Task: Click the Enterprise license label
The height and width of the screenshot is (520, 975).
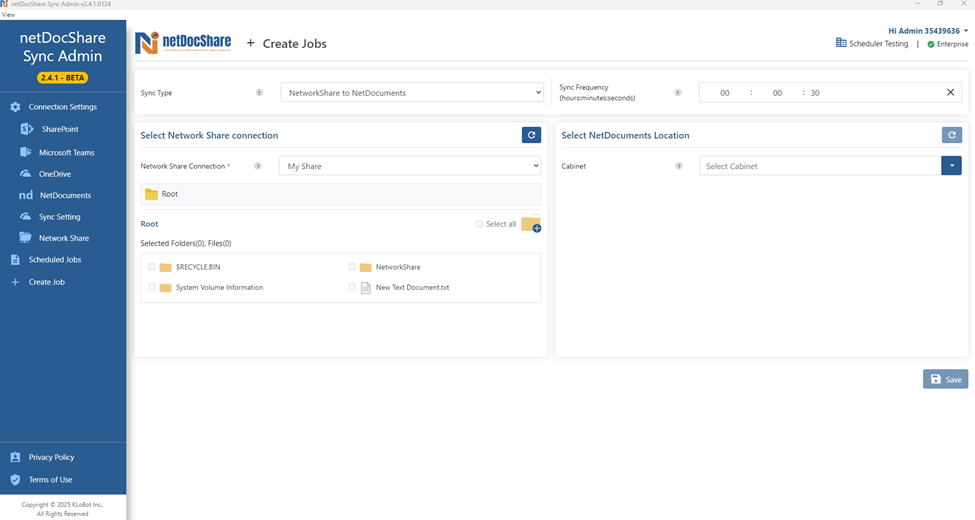Action: pos(952,44)
